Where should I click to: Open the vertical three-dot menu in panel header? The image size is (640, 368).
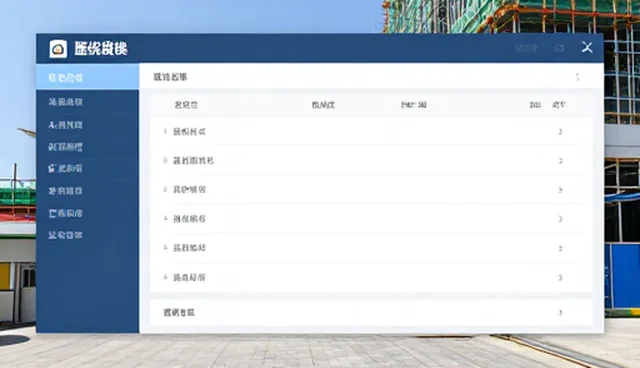(x=578, y=77)
